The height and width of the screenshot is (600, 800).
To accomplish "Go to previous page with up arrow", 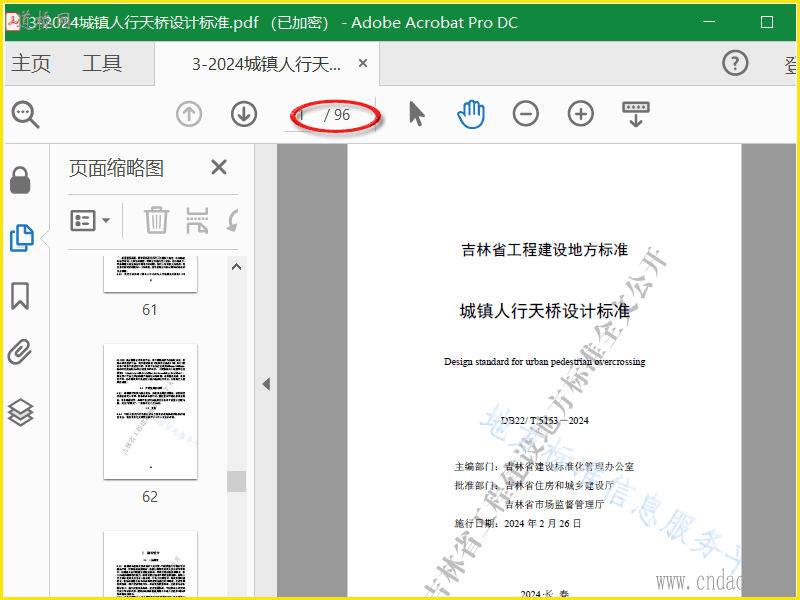I will 189,114.
